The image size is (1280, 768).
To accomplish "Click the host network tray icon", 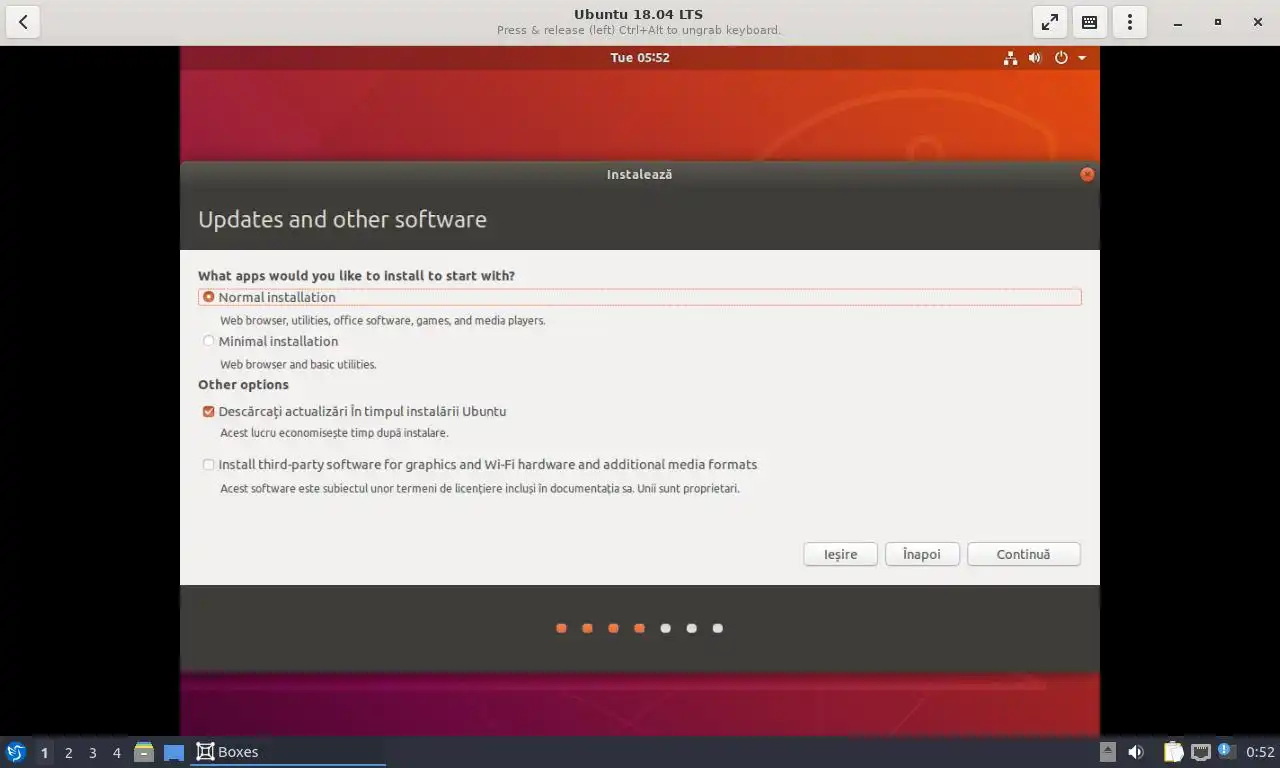I will [1201, 752].
